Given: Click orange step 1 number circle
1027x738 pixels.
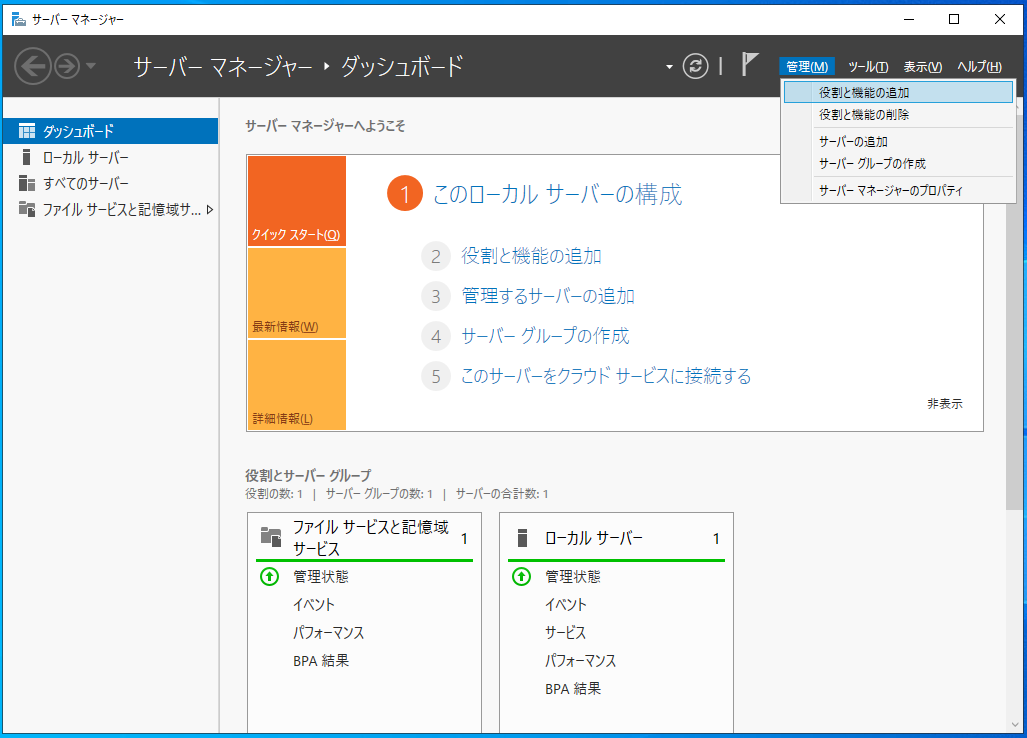Looking at the screenshot, I should pyautogui.click(x=404, y=194).
